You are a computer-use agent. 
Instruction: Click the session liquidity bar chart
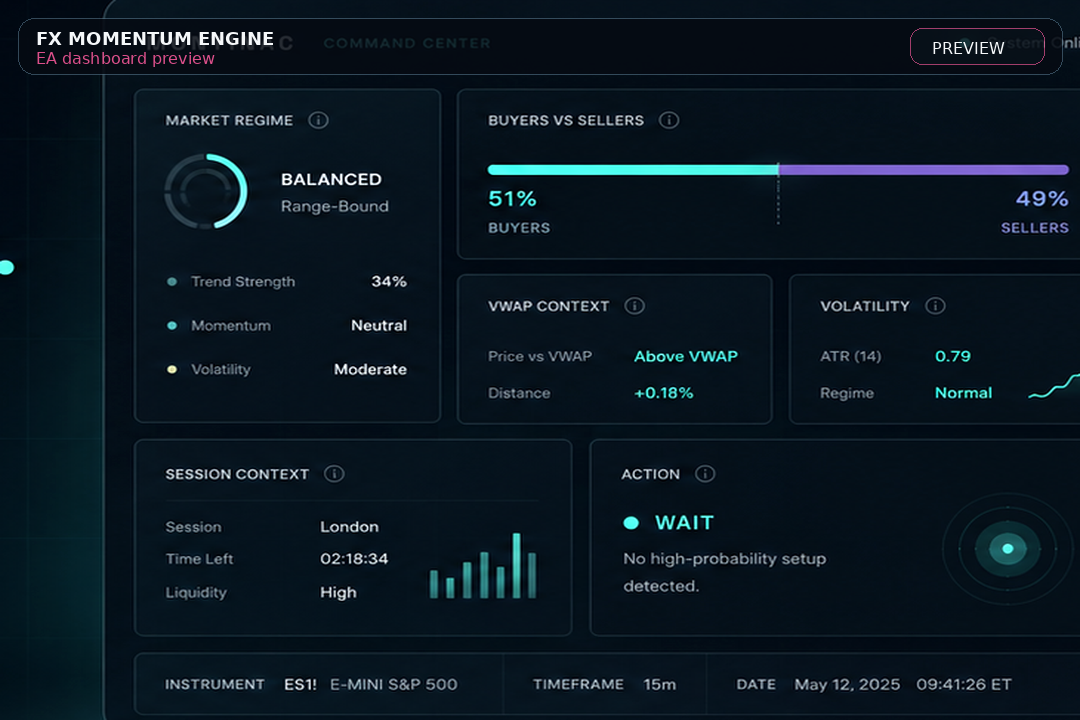coord(483,565)
